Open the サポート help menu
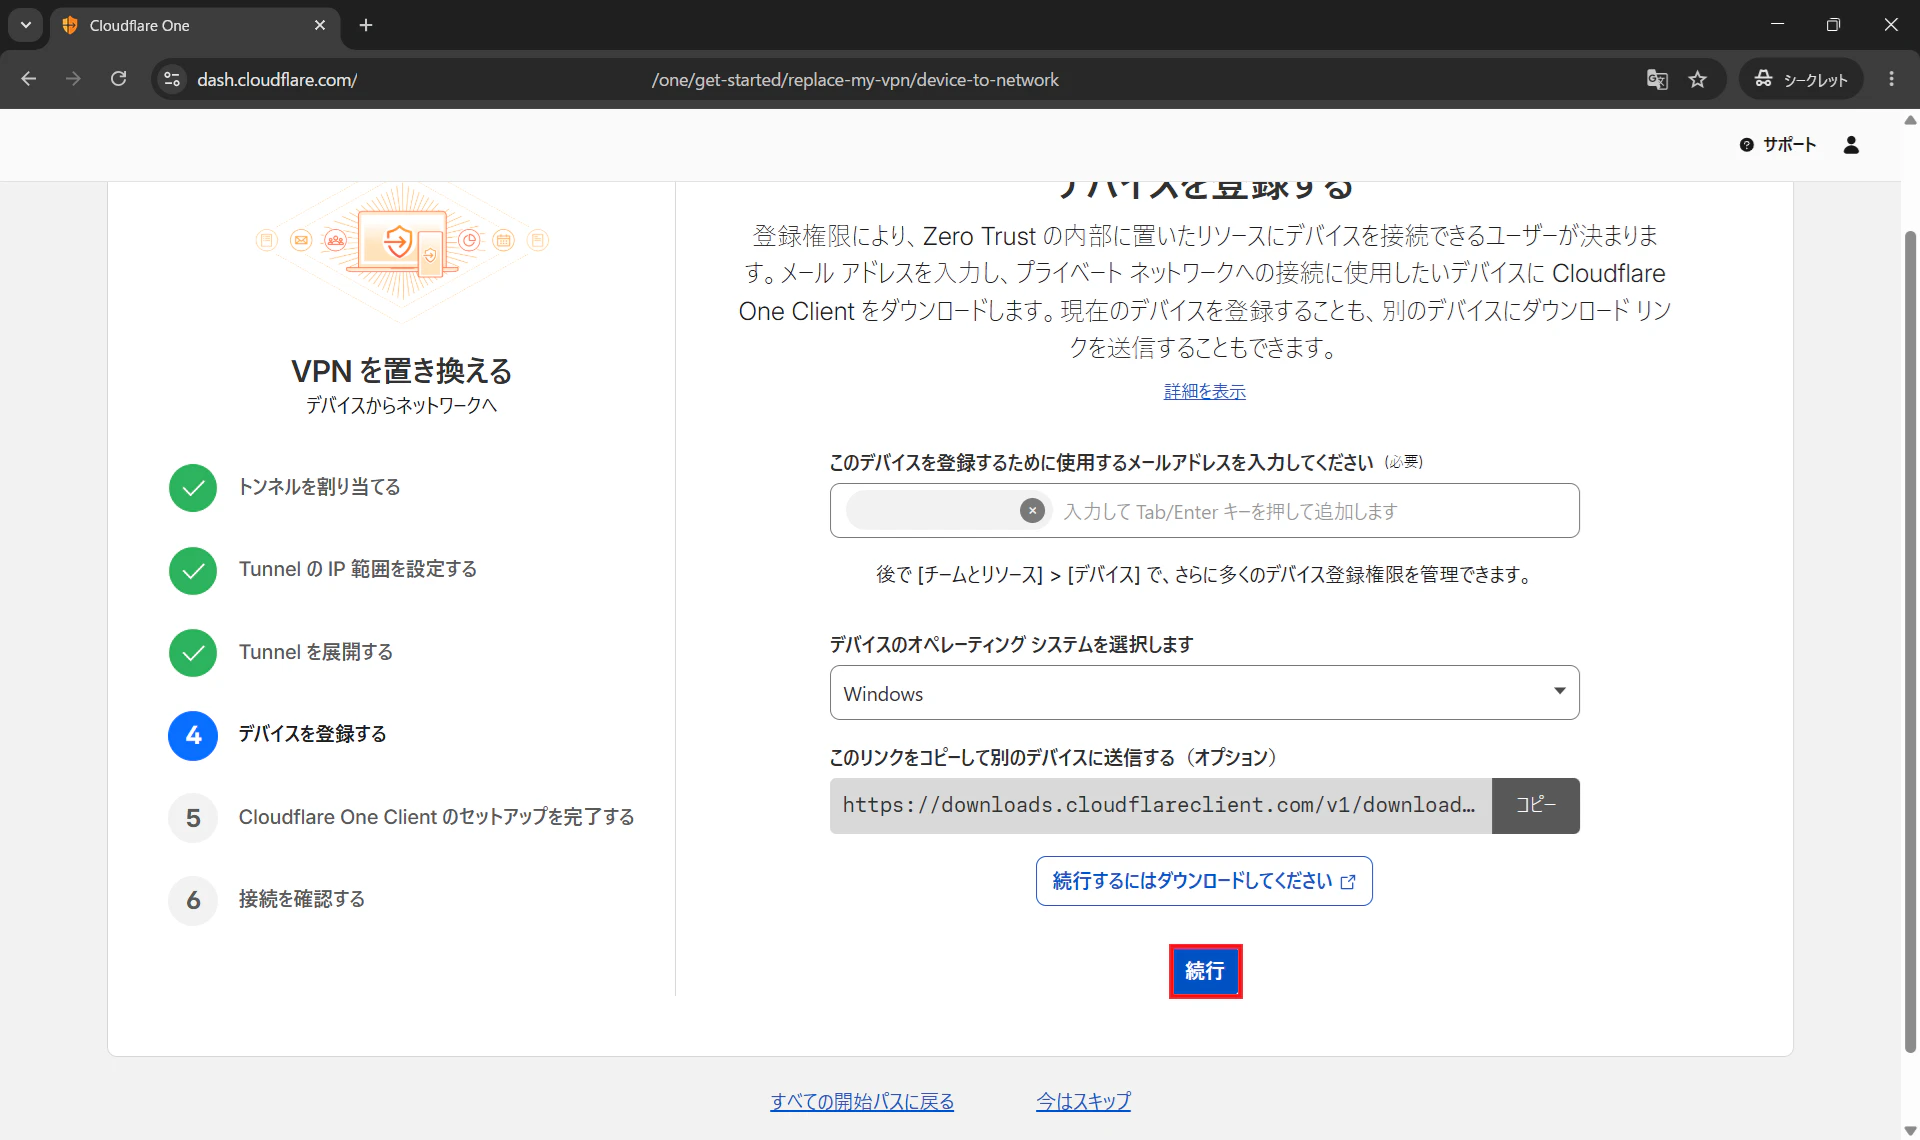 (1778, 145)
